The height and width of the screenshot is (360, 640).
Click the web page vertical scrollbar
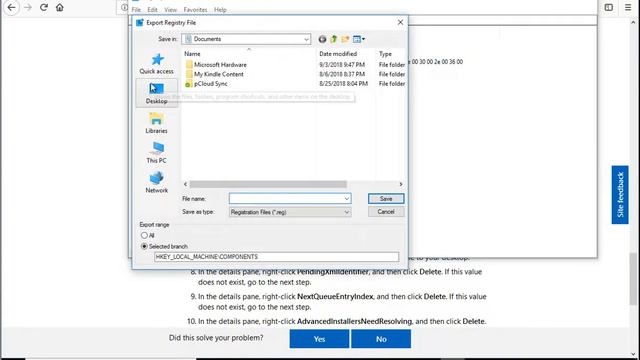pos(633,279)
